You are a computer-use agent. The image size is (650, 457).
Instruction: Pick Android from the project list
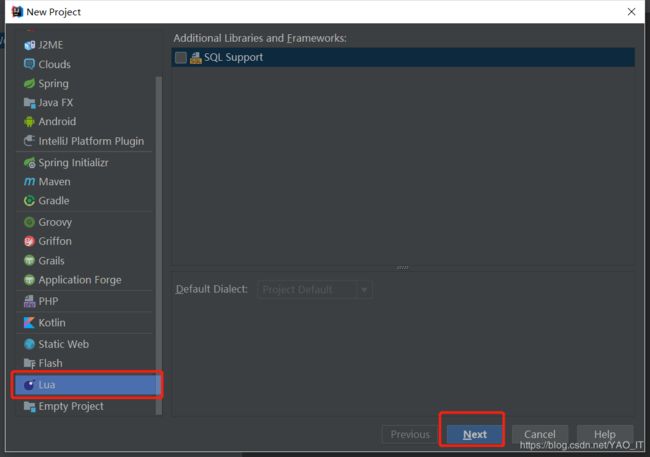[85, 122]
